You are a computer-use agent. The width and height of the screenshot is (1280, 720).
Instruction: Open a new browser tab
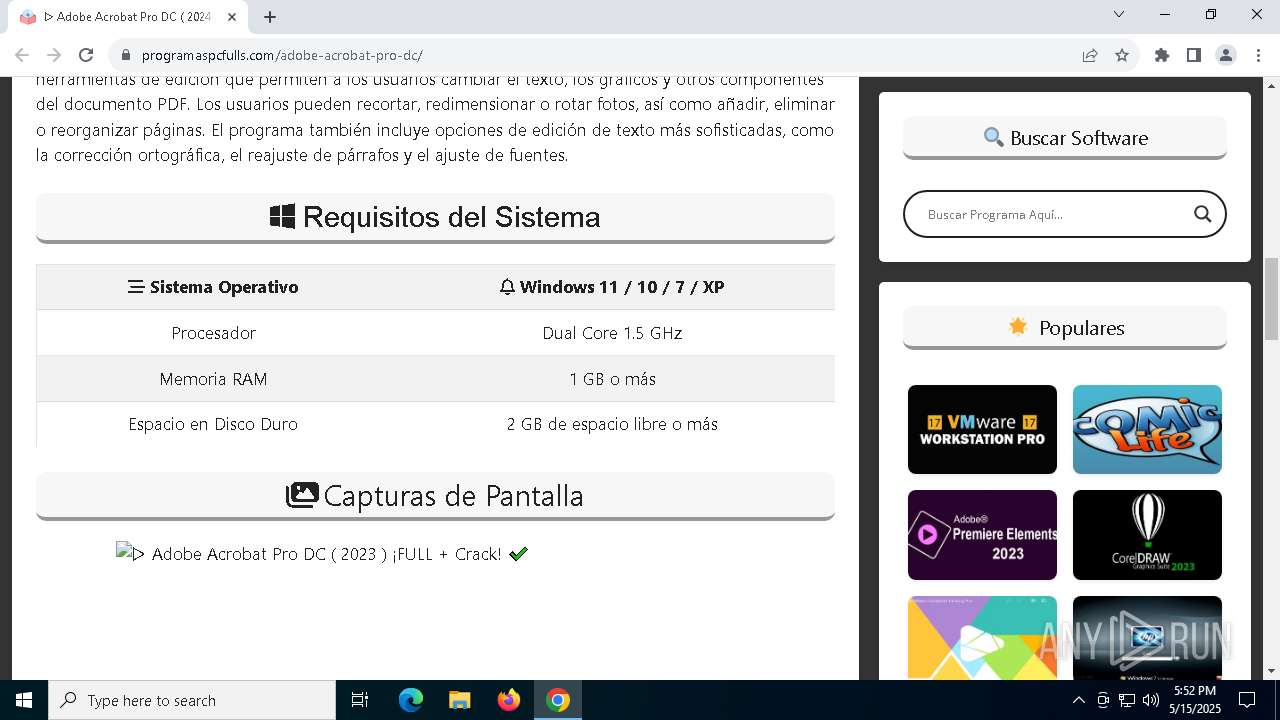tap(270, 17)
